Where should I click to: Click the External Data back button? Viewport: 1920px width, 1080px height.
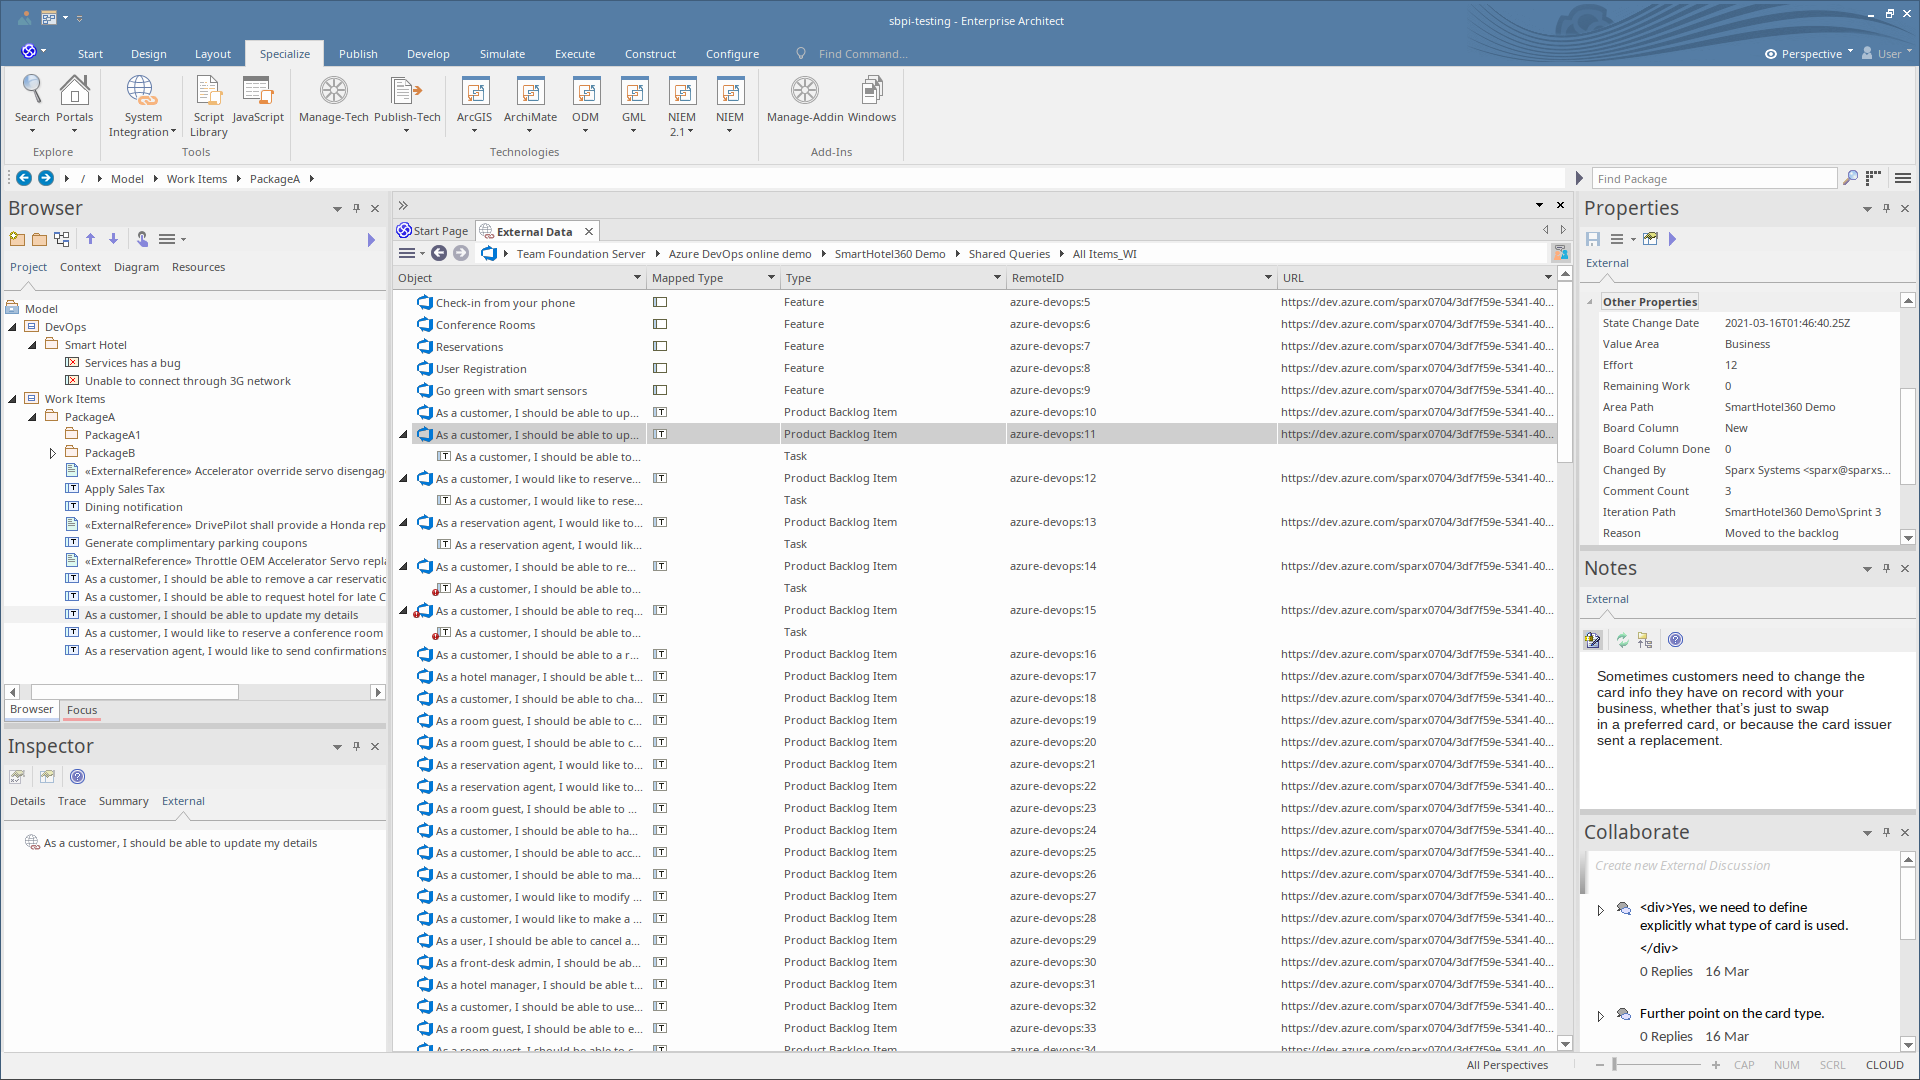pos(439,253)
